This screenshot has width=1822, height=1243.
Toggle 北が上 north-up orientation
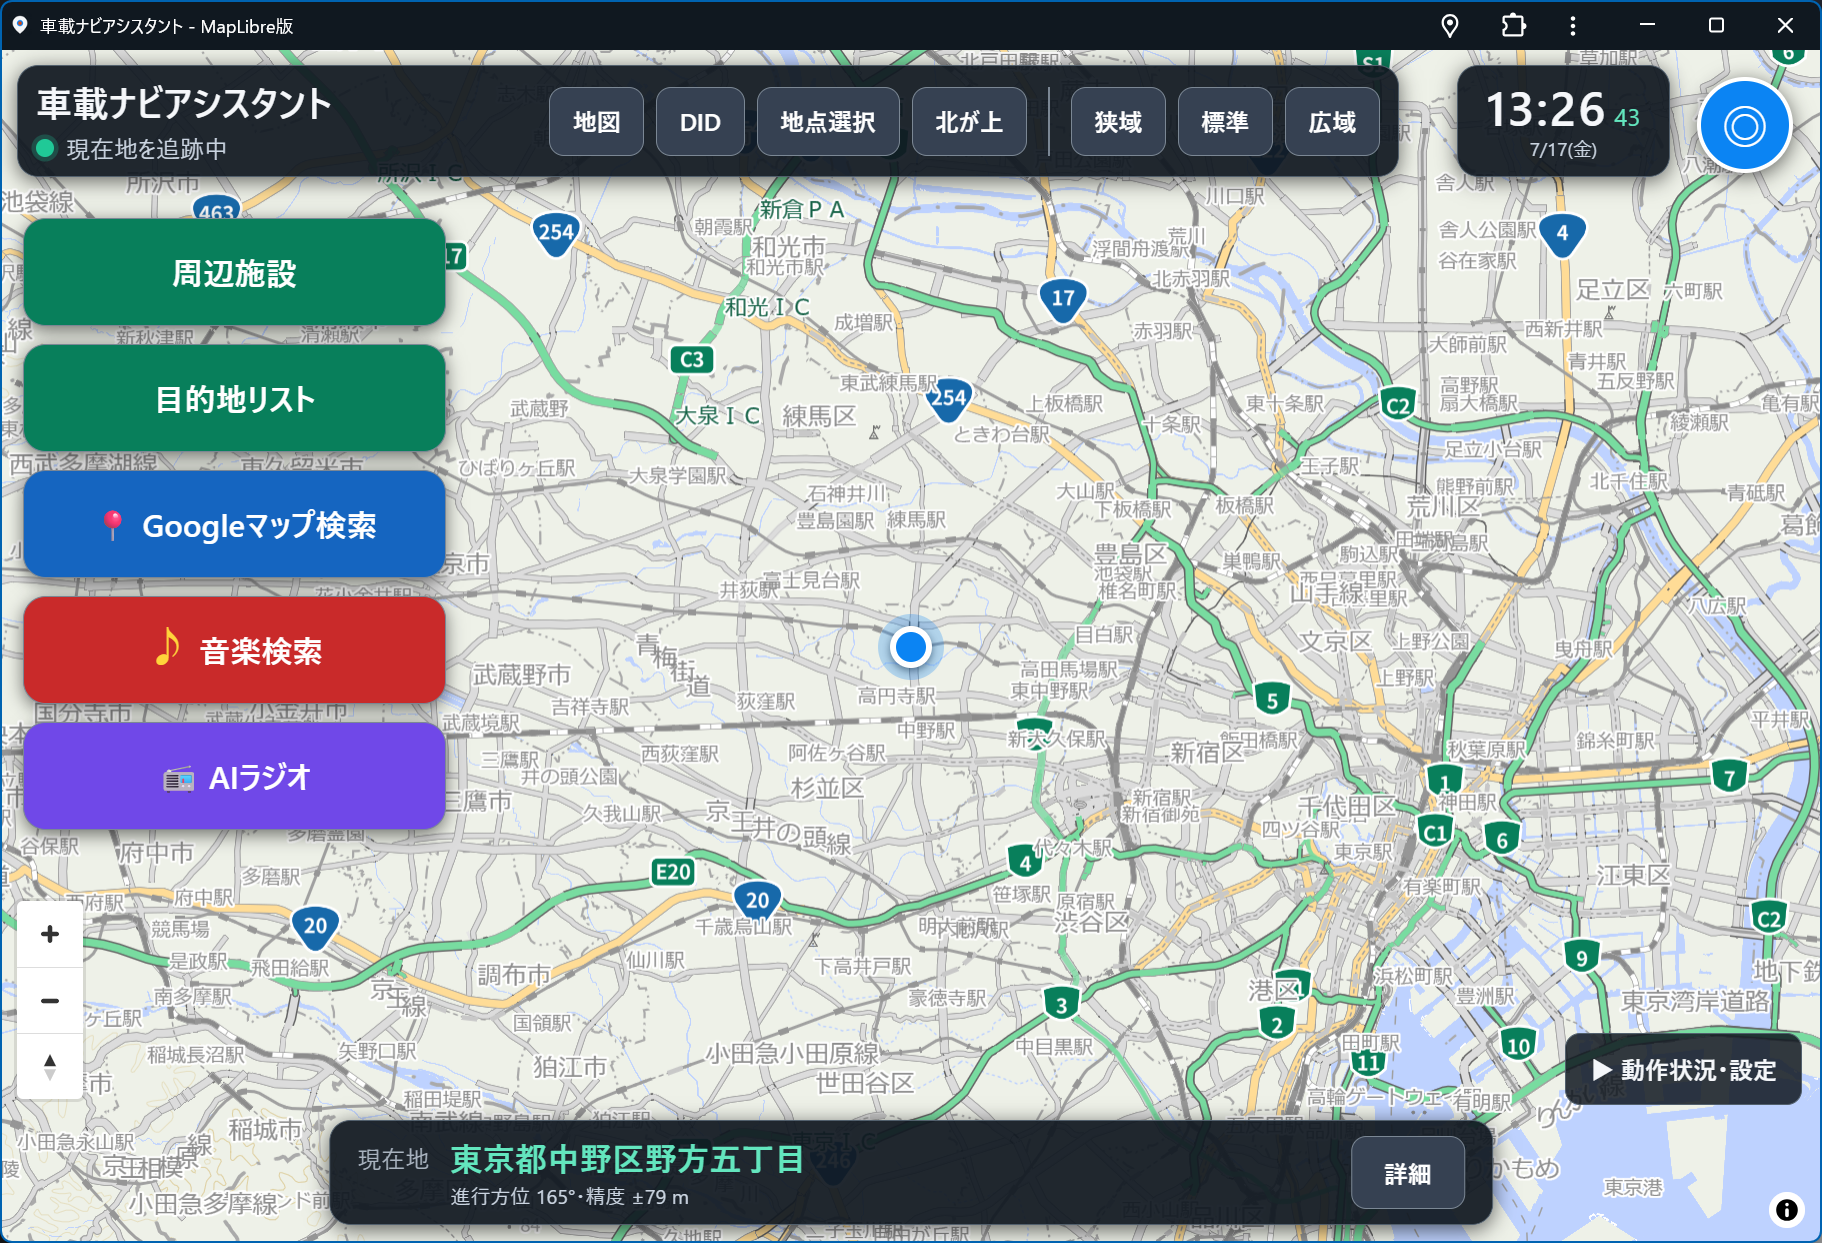969,122
